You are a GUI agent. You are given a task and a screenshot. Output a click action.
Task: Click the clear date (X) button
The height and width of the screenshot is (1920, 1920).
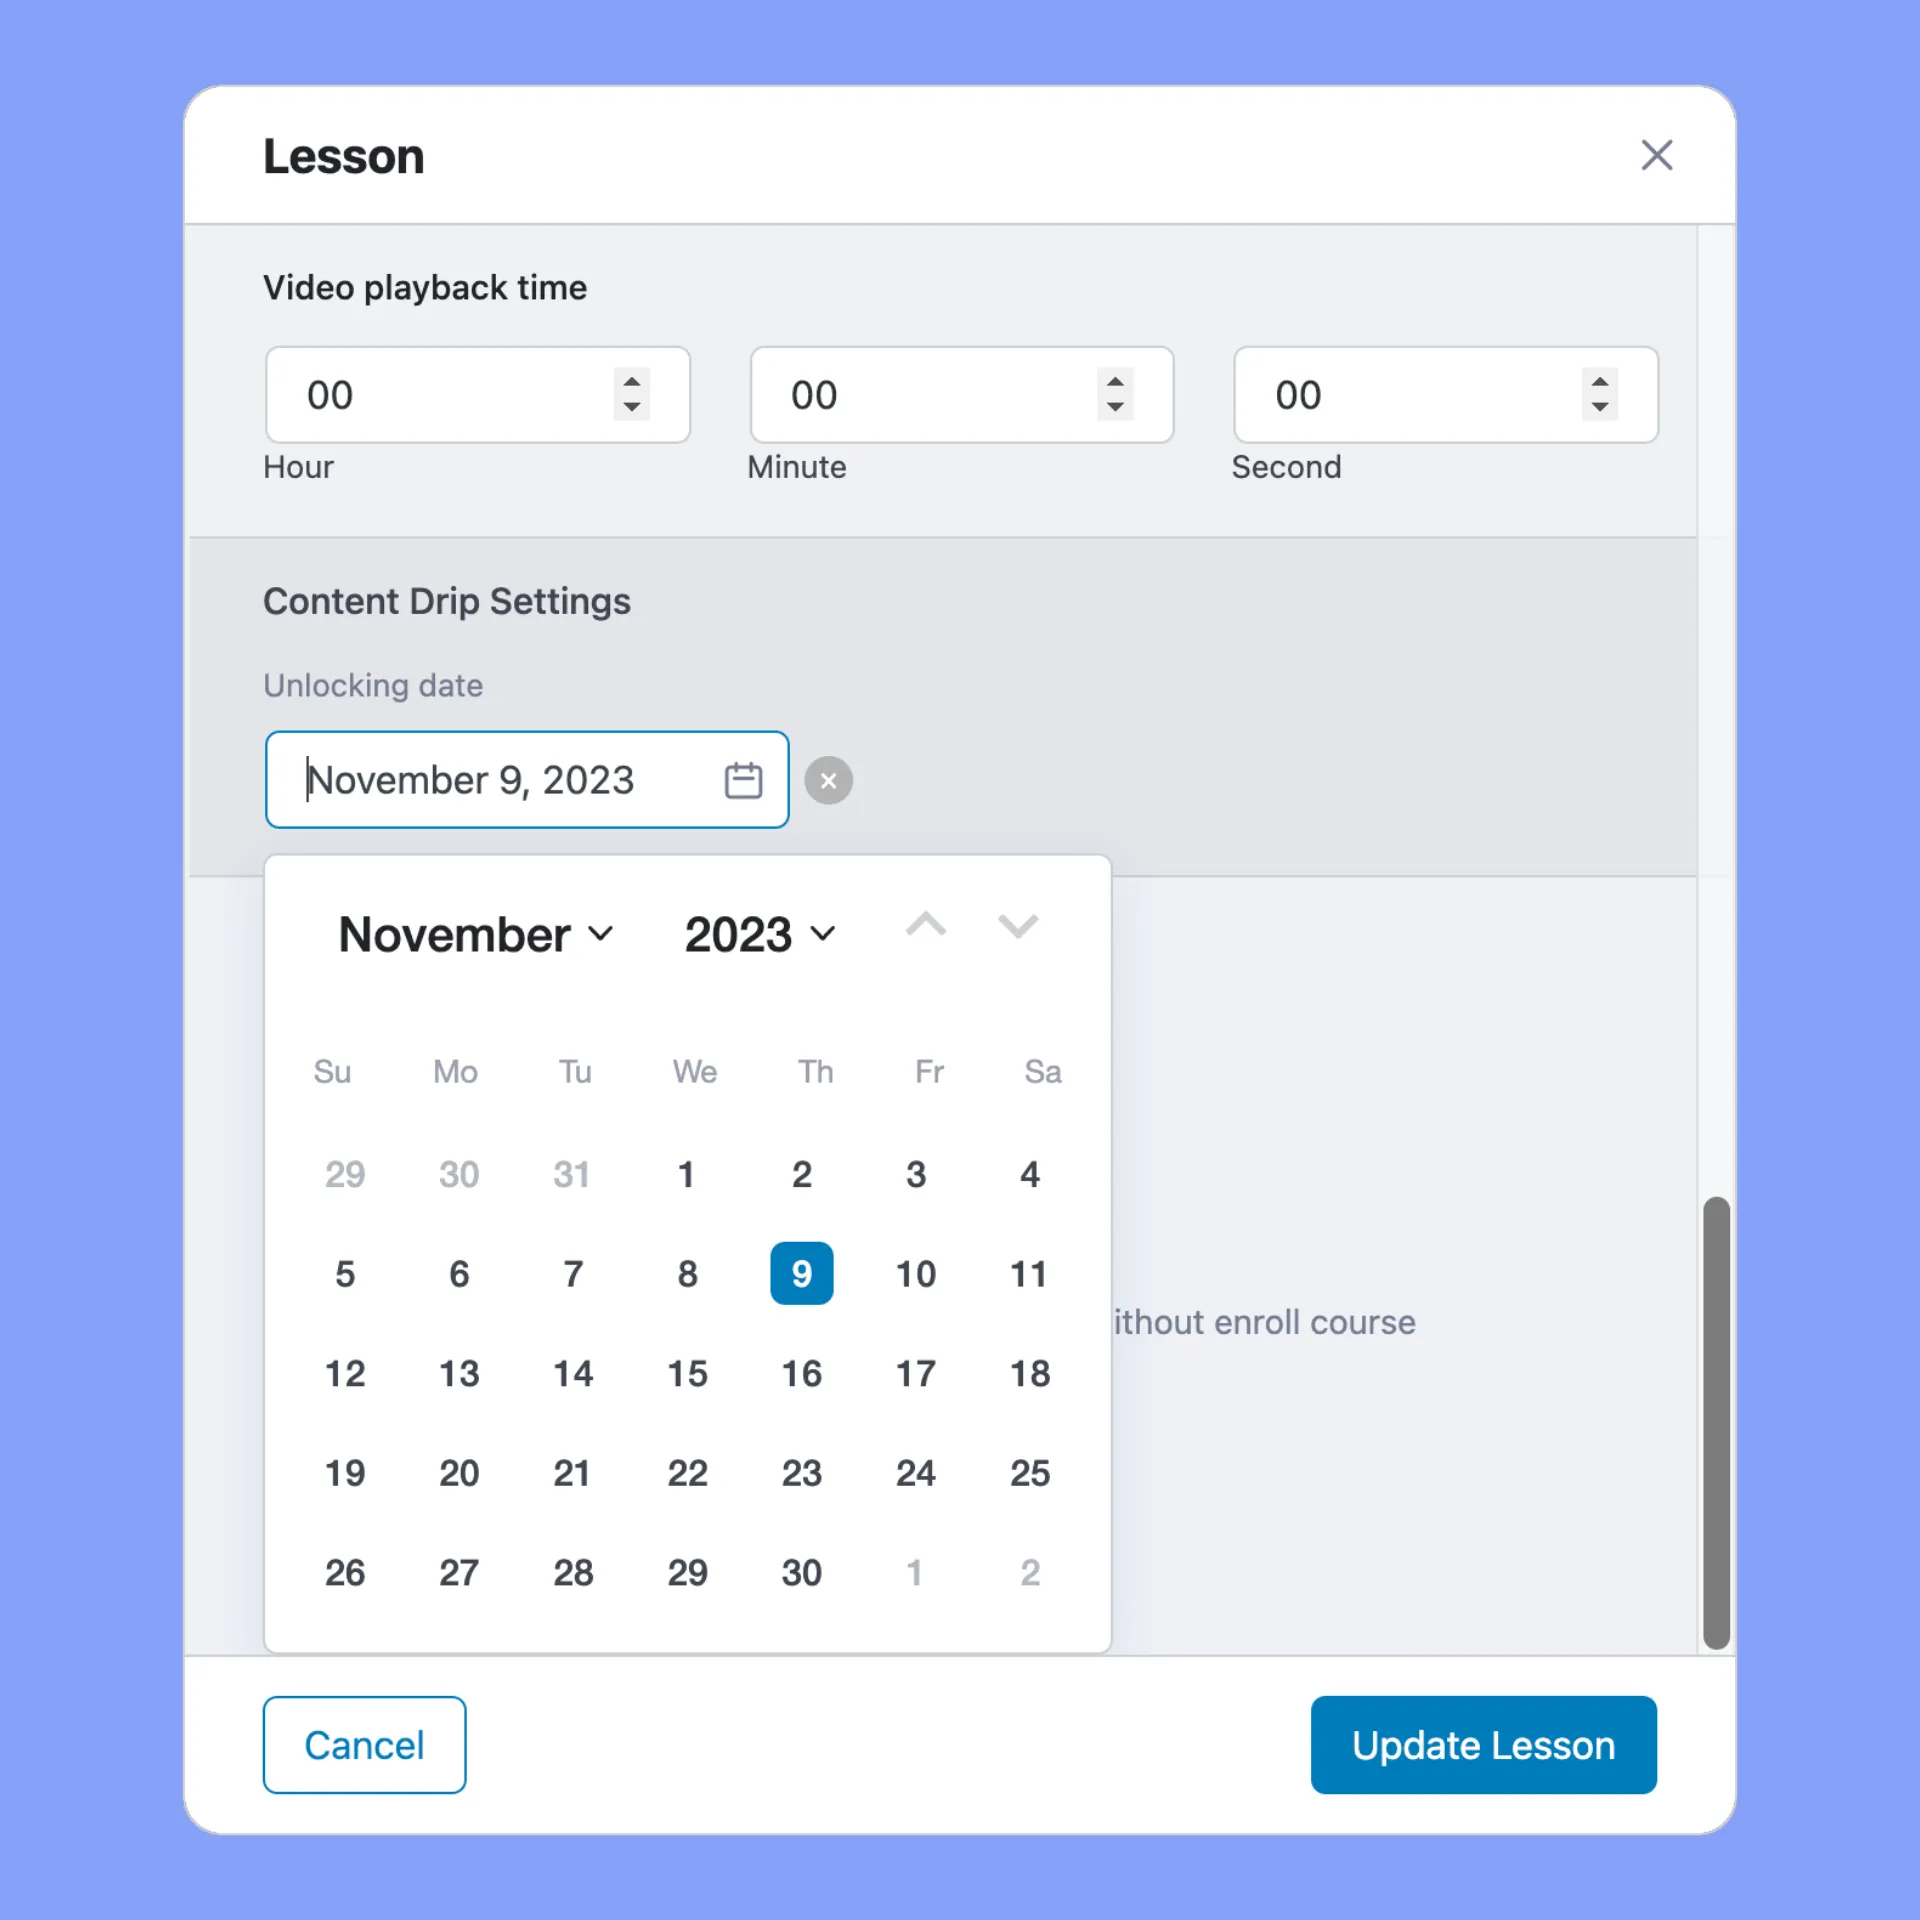click(828, 779)
